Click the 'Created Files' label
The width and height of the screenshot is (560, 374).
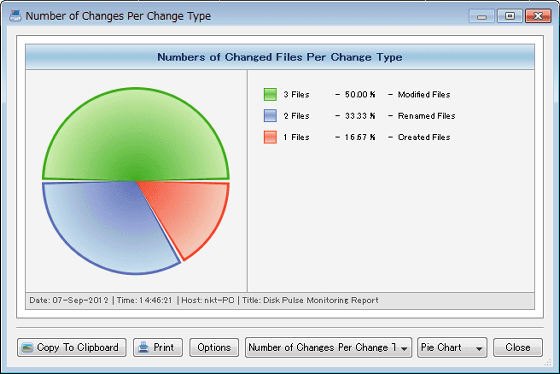pos(424,137)
